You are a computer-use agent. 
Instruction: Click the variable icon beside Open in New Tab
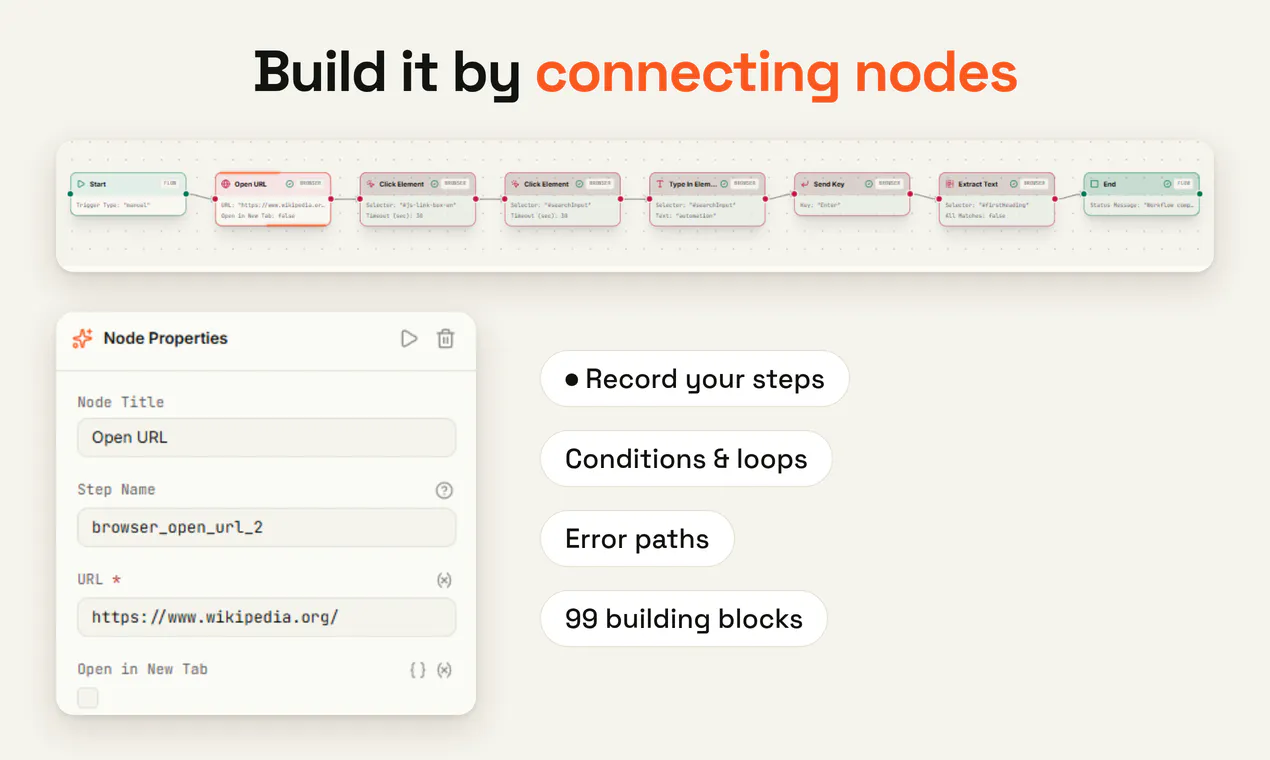click(445, 670)
